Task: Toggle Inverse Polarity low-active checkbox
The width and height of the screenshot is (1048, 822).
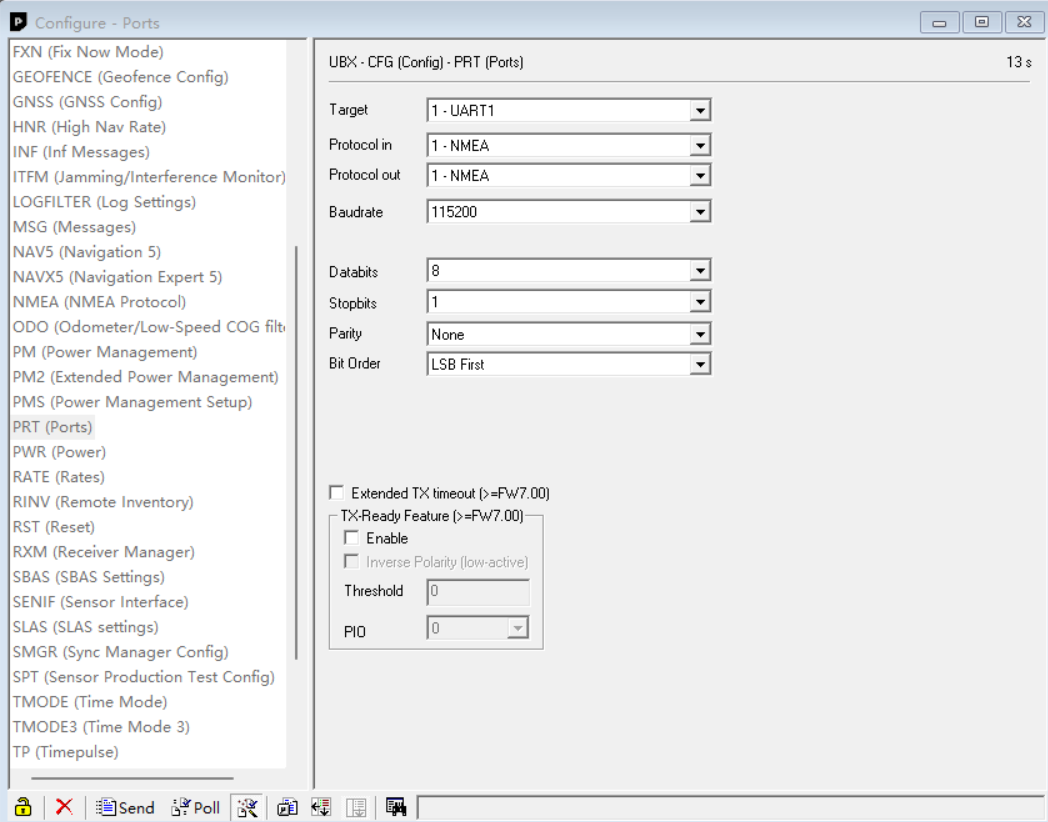Action: click(349, 560)
